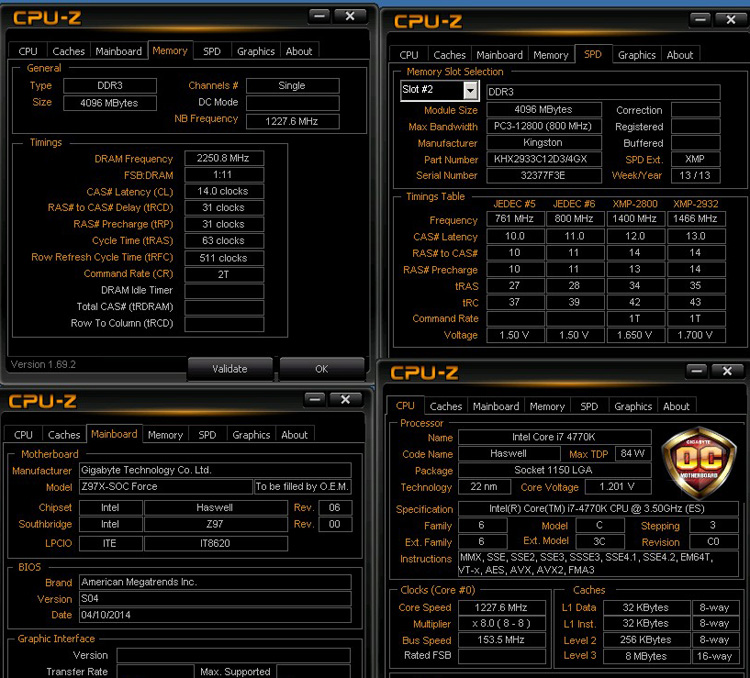Click the Level 3 cache 8 MBytes value

646,656
